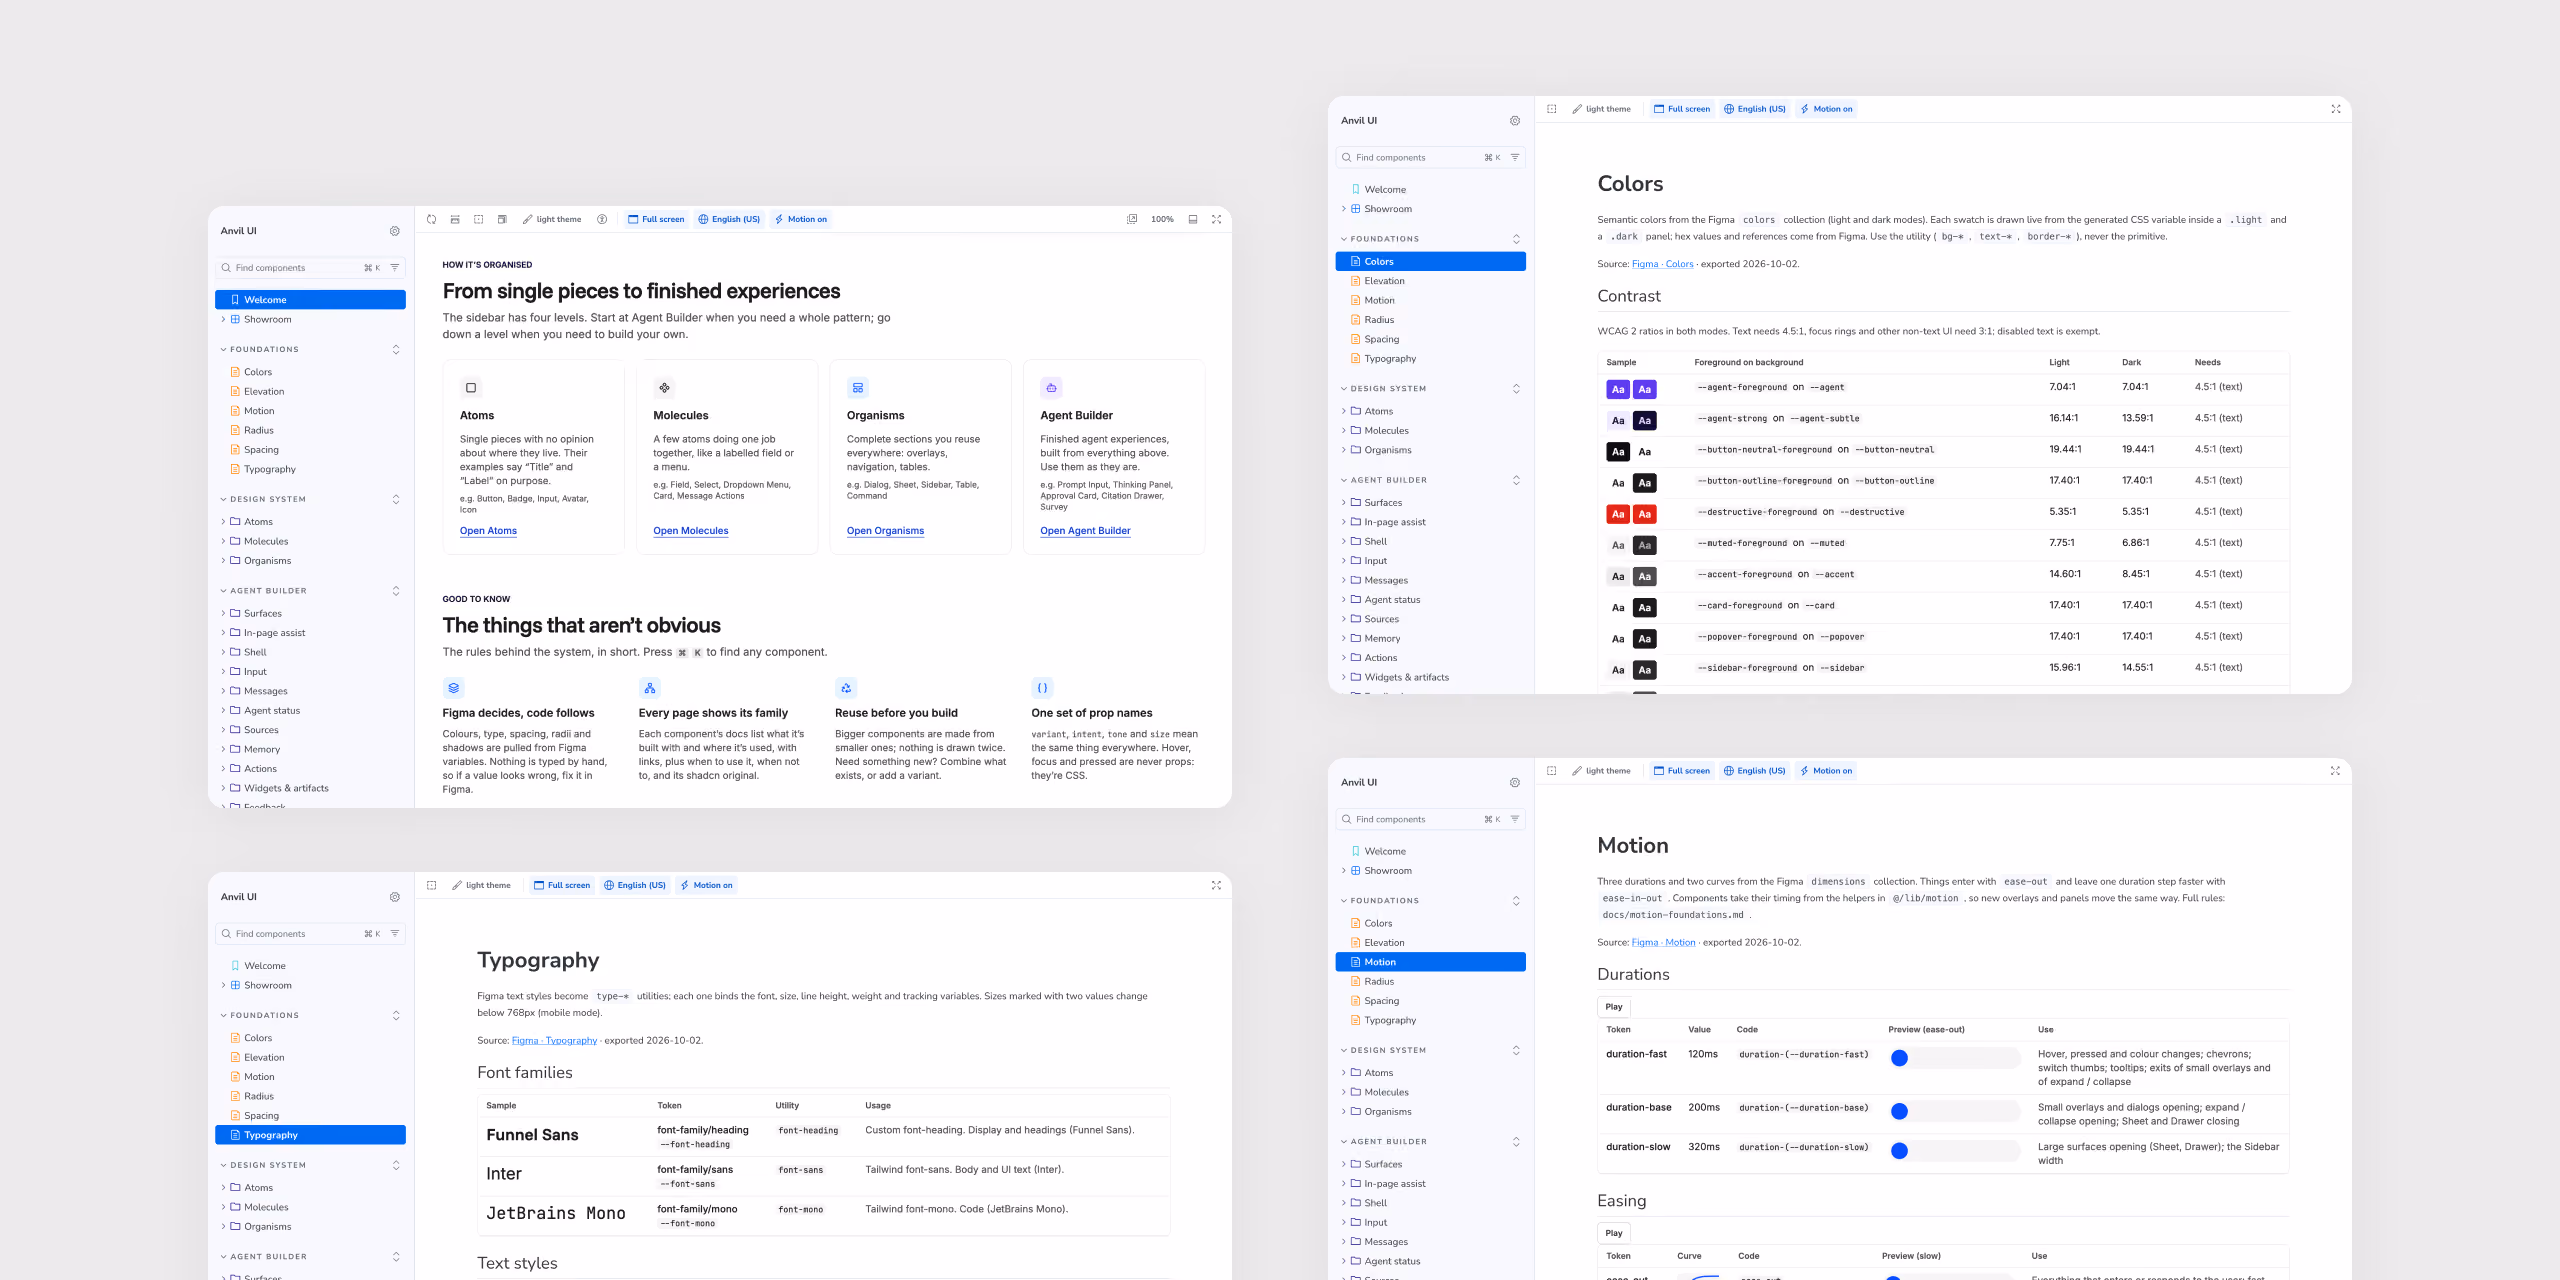Screen dimensions: 2560x1280
Task: Focus 'Find components' search in the Motion window
Action: (x=1430, y=820)
